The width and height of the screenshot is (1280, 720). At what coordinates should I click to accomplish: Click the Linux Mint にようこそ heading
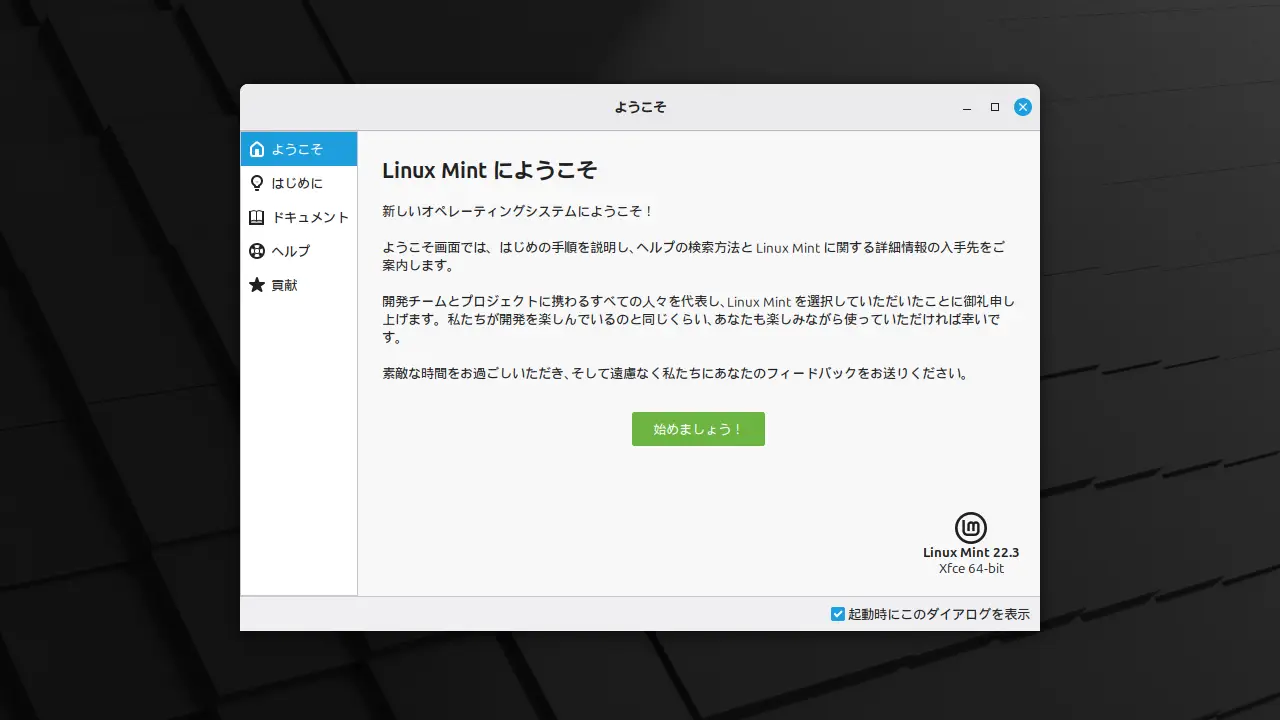pyautogui.click(x=490, y=170)
